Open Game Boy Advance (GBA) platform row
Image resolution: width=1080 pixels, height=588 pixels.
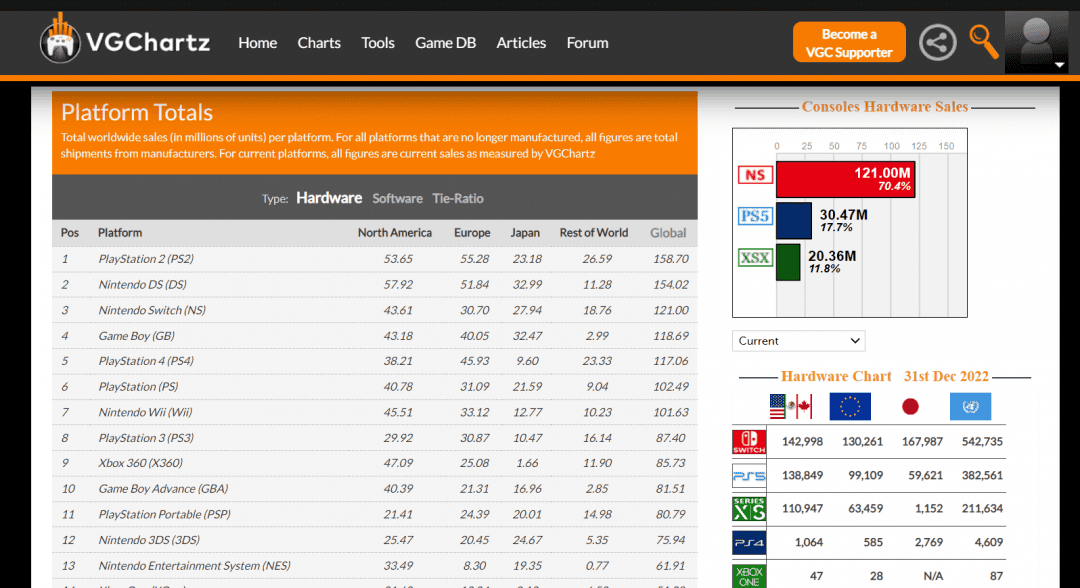pos(375,489)
